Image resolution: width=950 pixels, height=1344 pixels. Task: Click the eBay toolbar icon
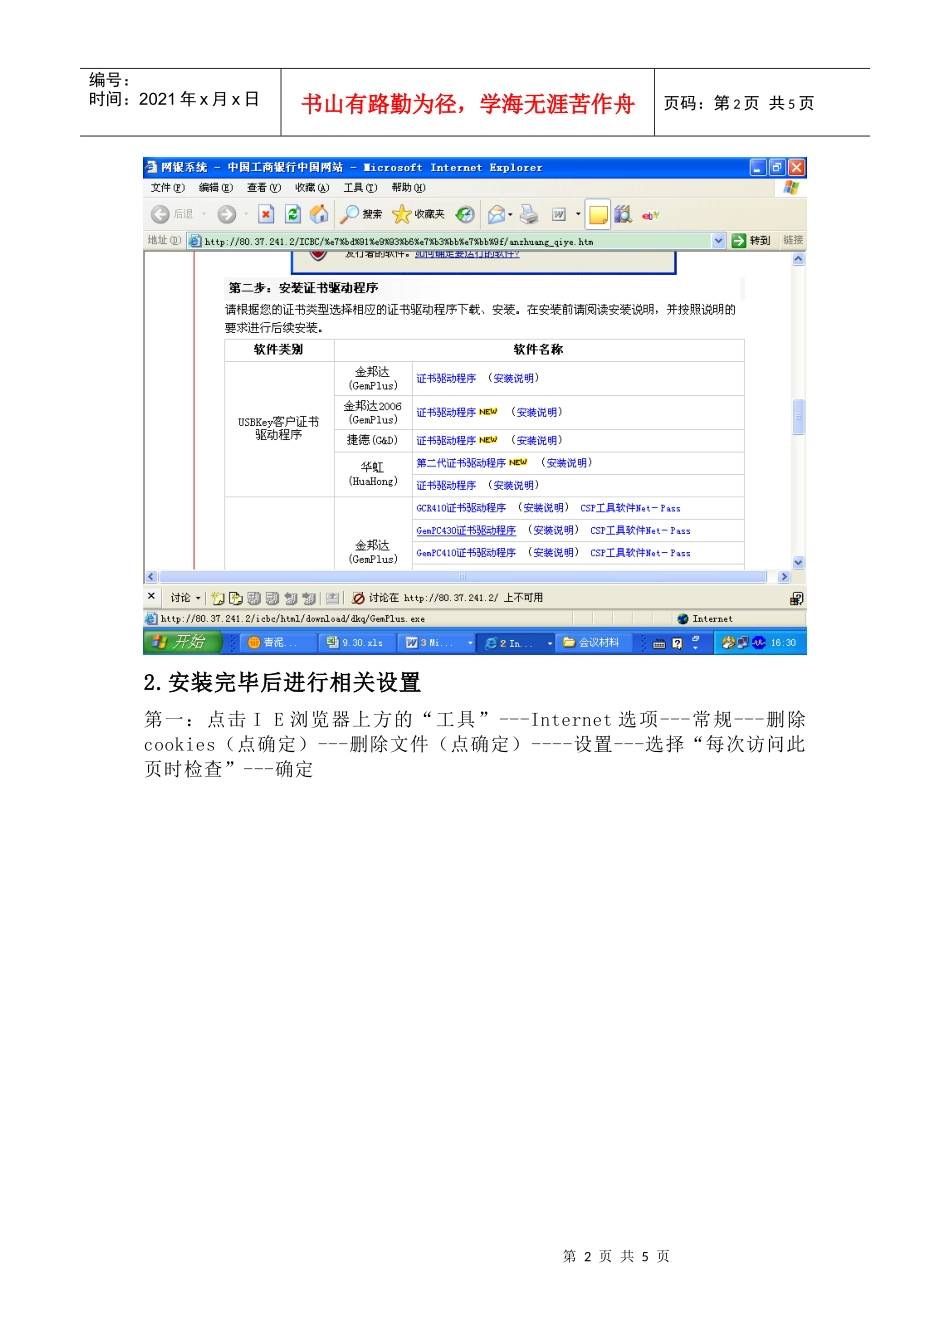pyautogui.click(x=651, y=214)
